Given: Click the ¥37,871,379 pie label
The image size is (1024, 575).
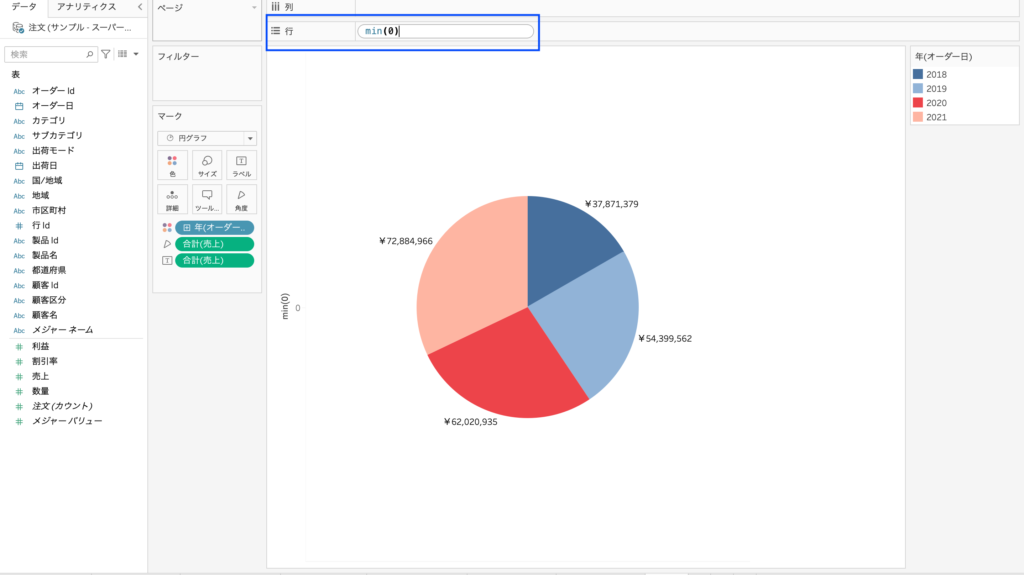Looking at the screenshot, I should pos(611,205).
